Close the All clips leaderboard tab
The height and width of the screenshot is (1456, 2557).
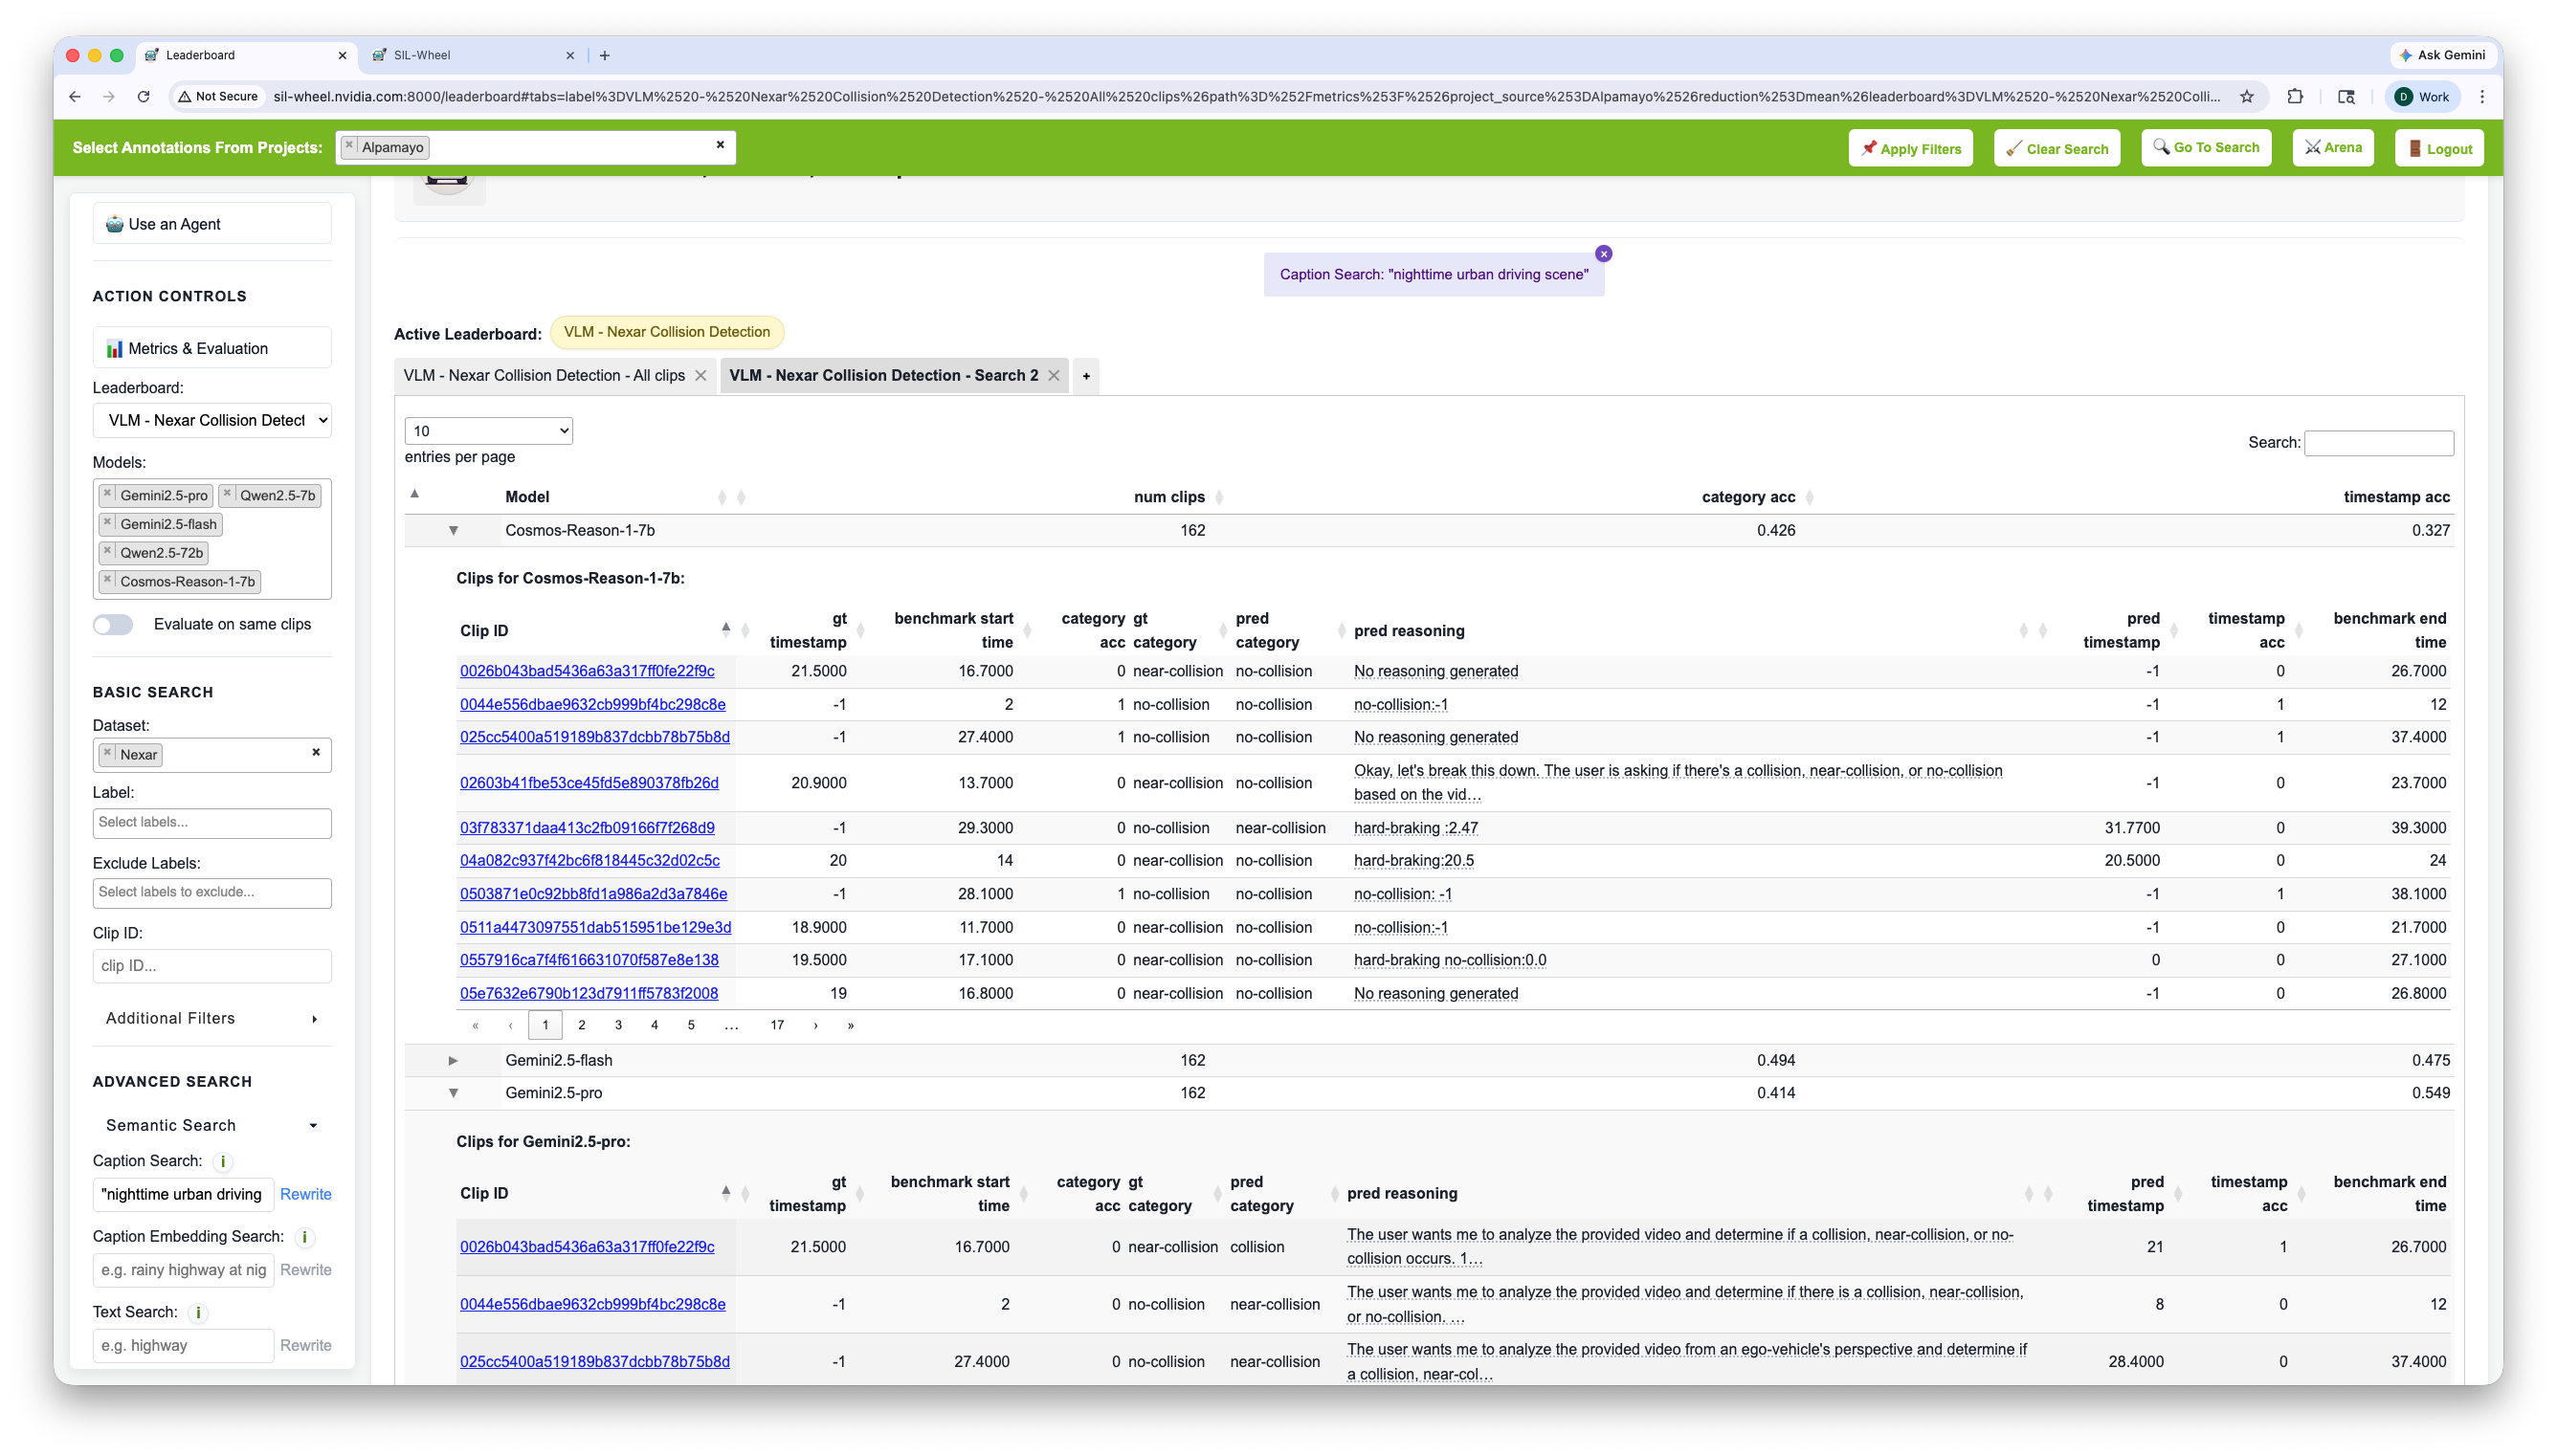(701, 376)
